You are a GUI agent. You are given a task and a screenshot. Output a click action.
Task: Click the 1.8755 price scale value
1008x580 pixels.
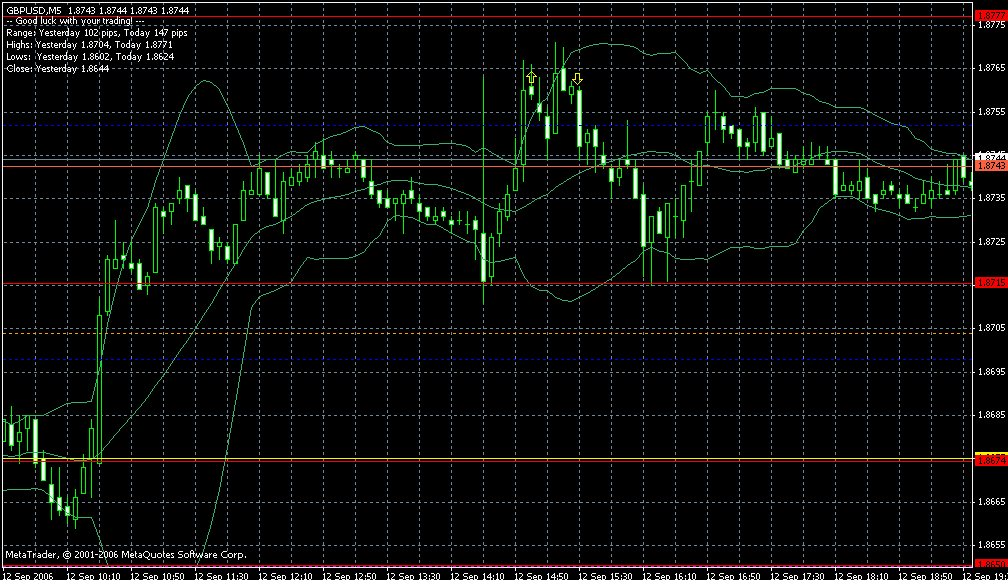click(x=991, y=112)
